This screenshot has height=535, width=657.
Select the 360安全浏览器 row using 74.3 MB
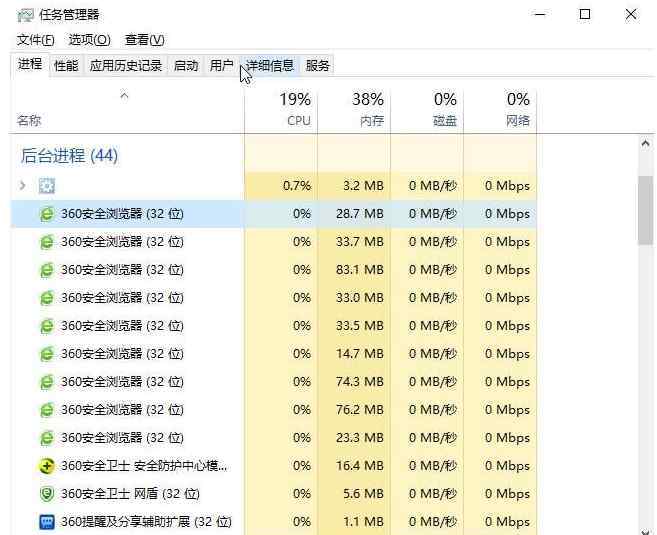[274, 382]
